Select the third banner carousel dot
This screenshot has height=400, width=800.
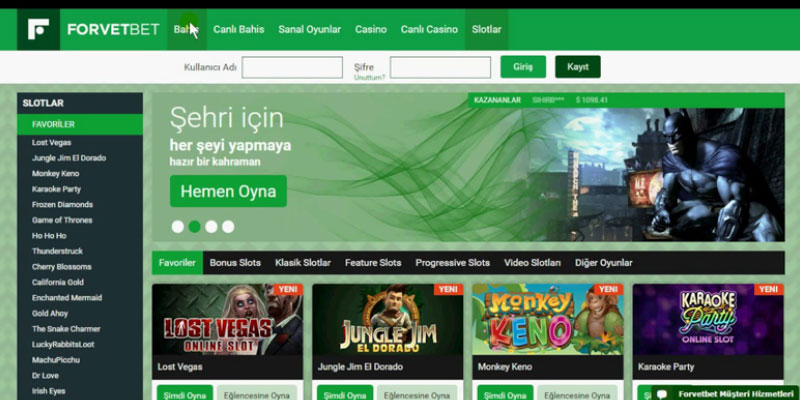[211, 227]
